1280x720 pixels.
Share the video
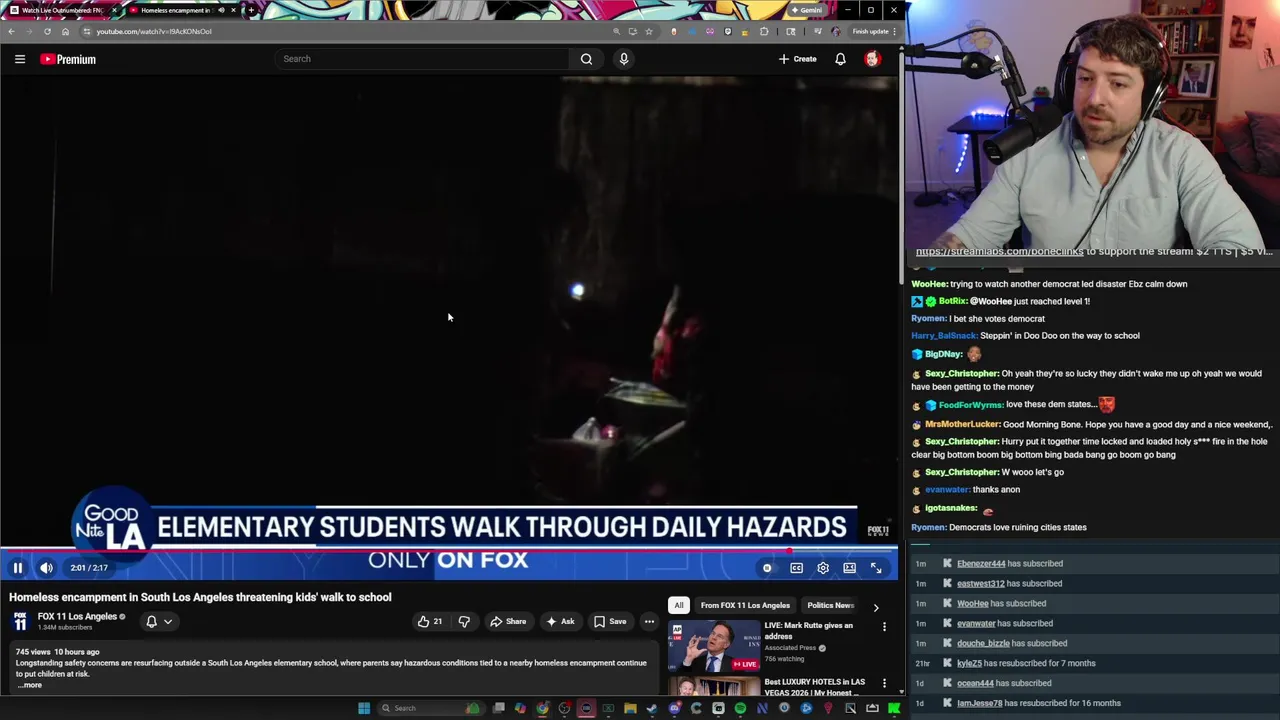[508, 622]
